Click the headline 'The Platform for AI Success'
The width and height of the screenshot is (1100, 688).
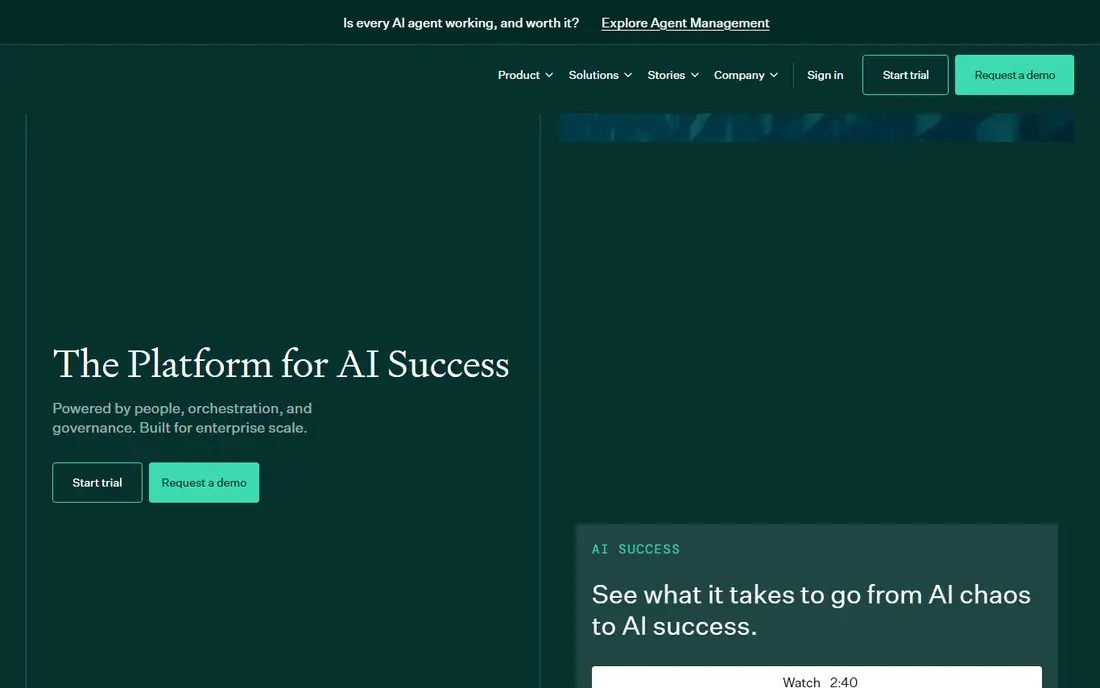(x=281, y=364)
